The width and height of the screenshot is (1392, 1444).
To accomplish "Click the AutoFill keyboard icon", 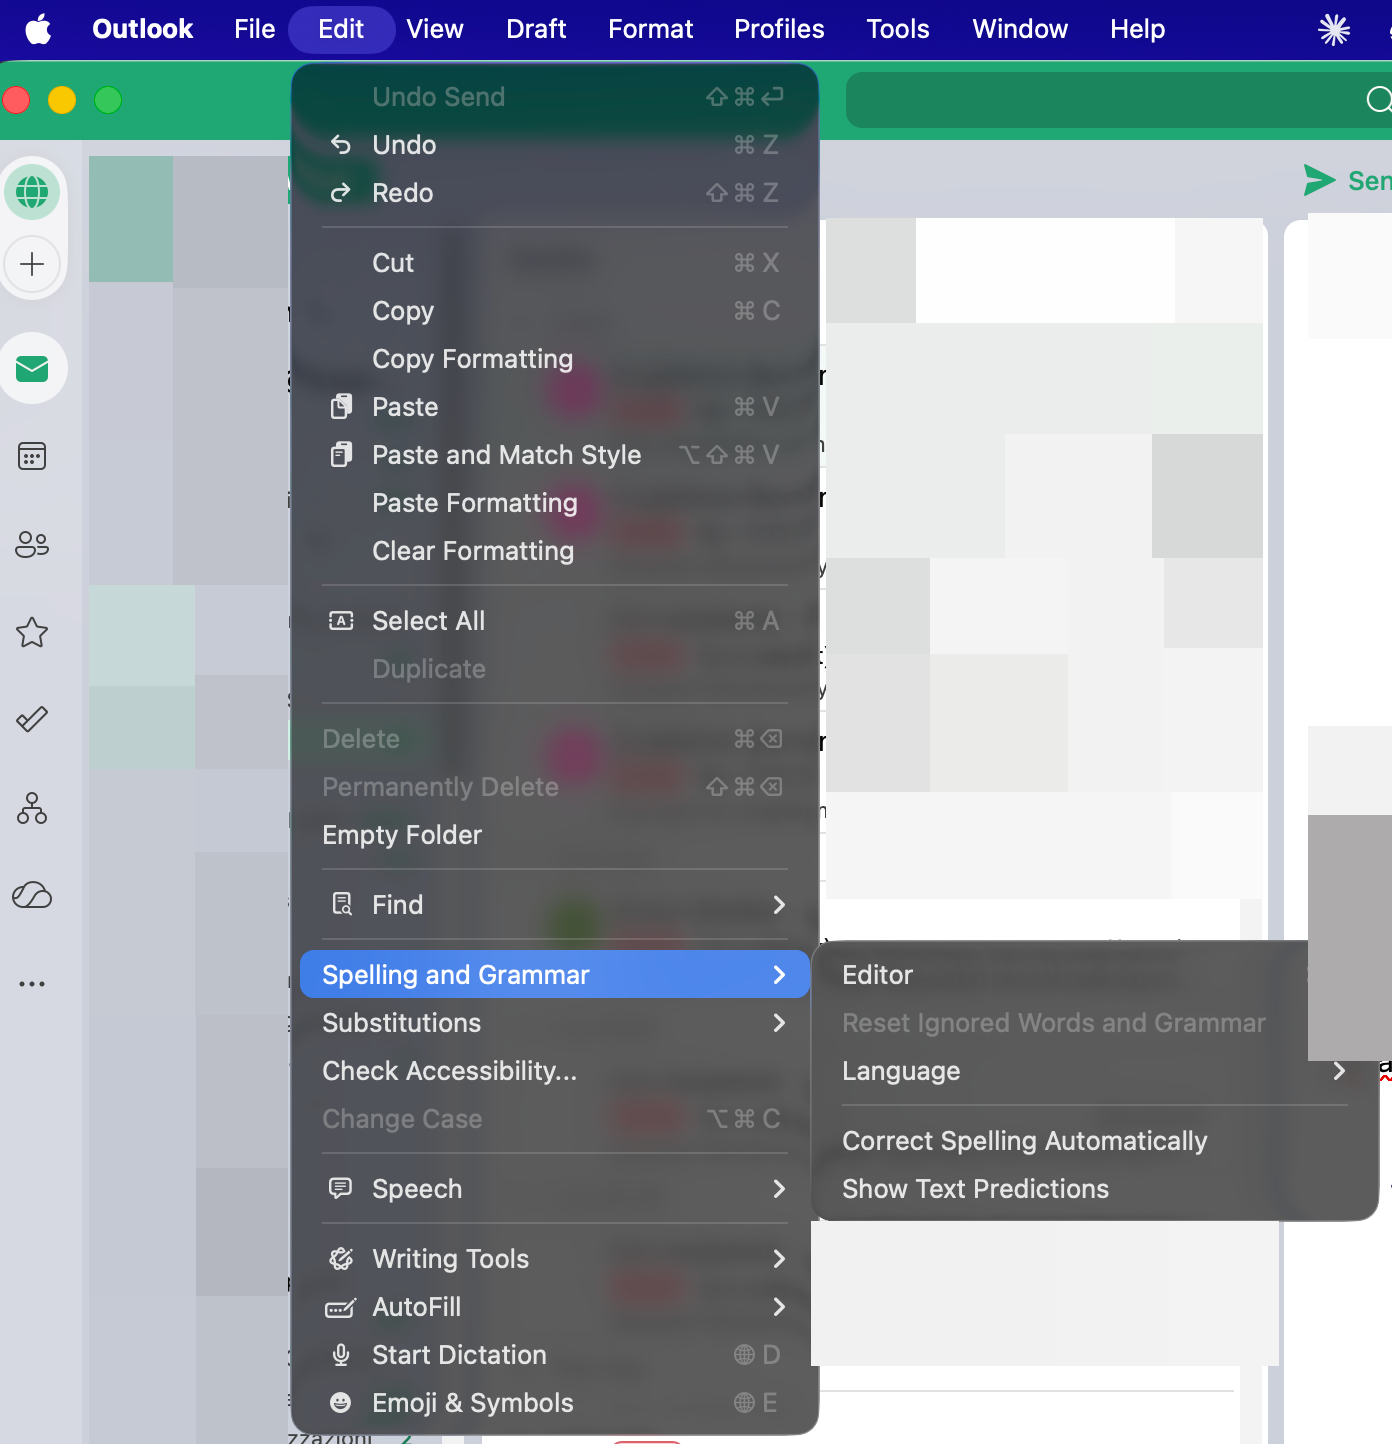I will [341, 1307].
